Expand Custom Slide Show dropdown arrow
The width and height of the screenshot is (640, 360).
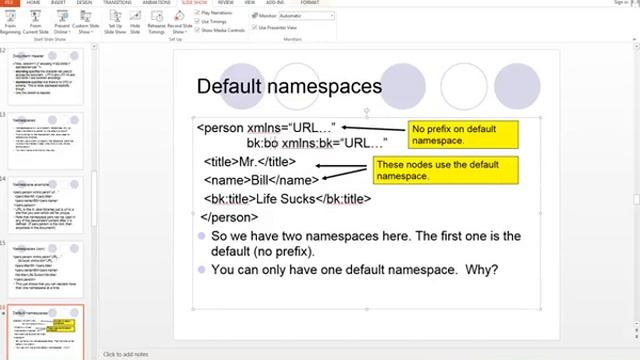tap(92, 32)
